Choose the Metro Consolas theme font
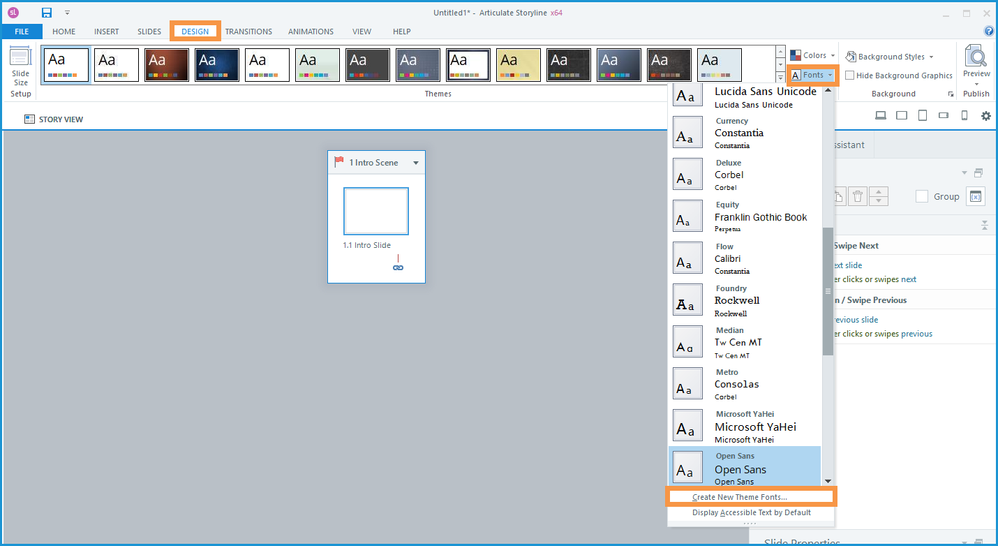 coord(745,384)
